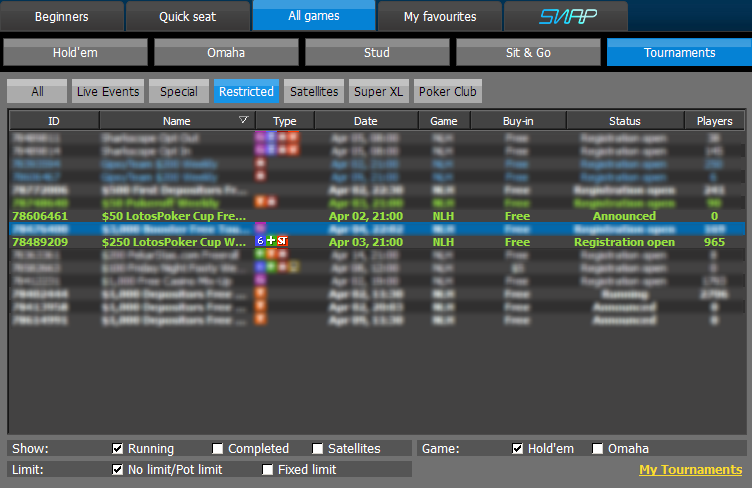Sort by the Players column header
This screenshot has height=488, width=752.
point(715,121)
